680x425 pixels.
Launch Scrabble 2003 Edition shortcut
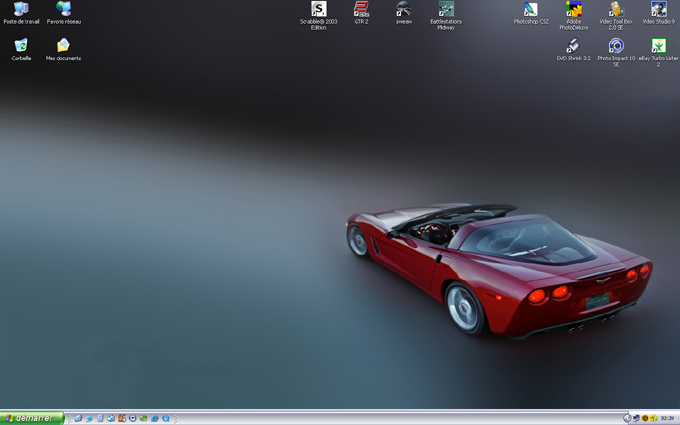coord(319,10)
